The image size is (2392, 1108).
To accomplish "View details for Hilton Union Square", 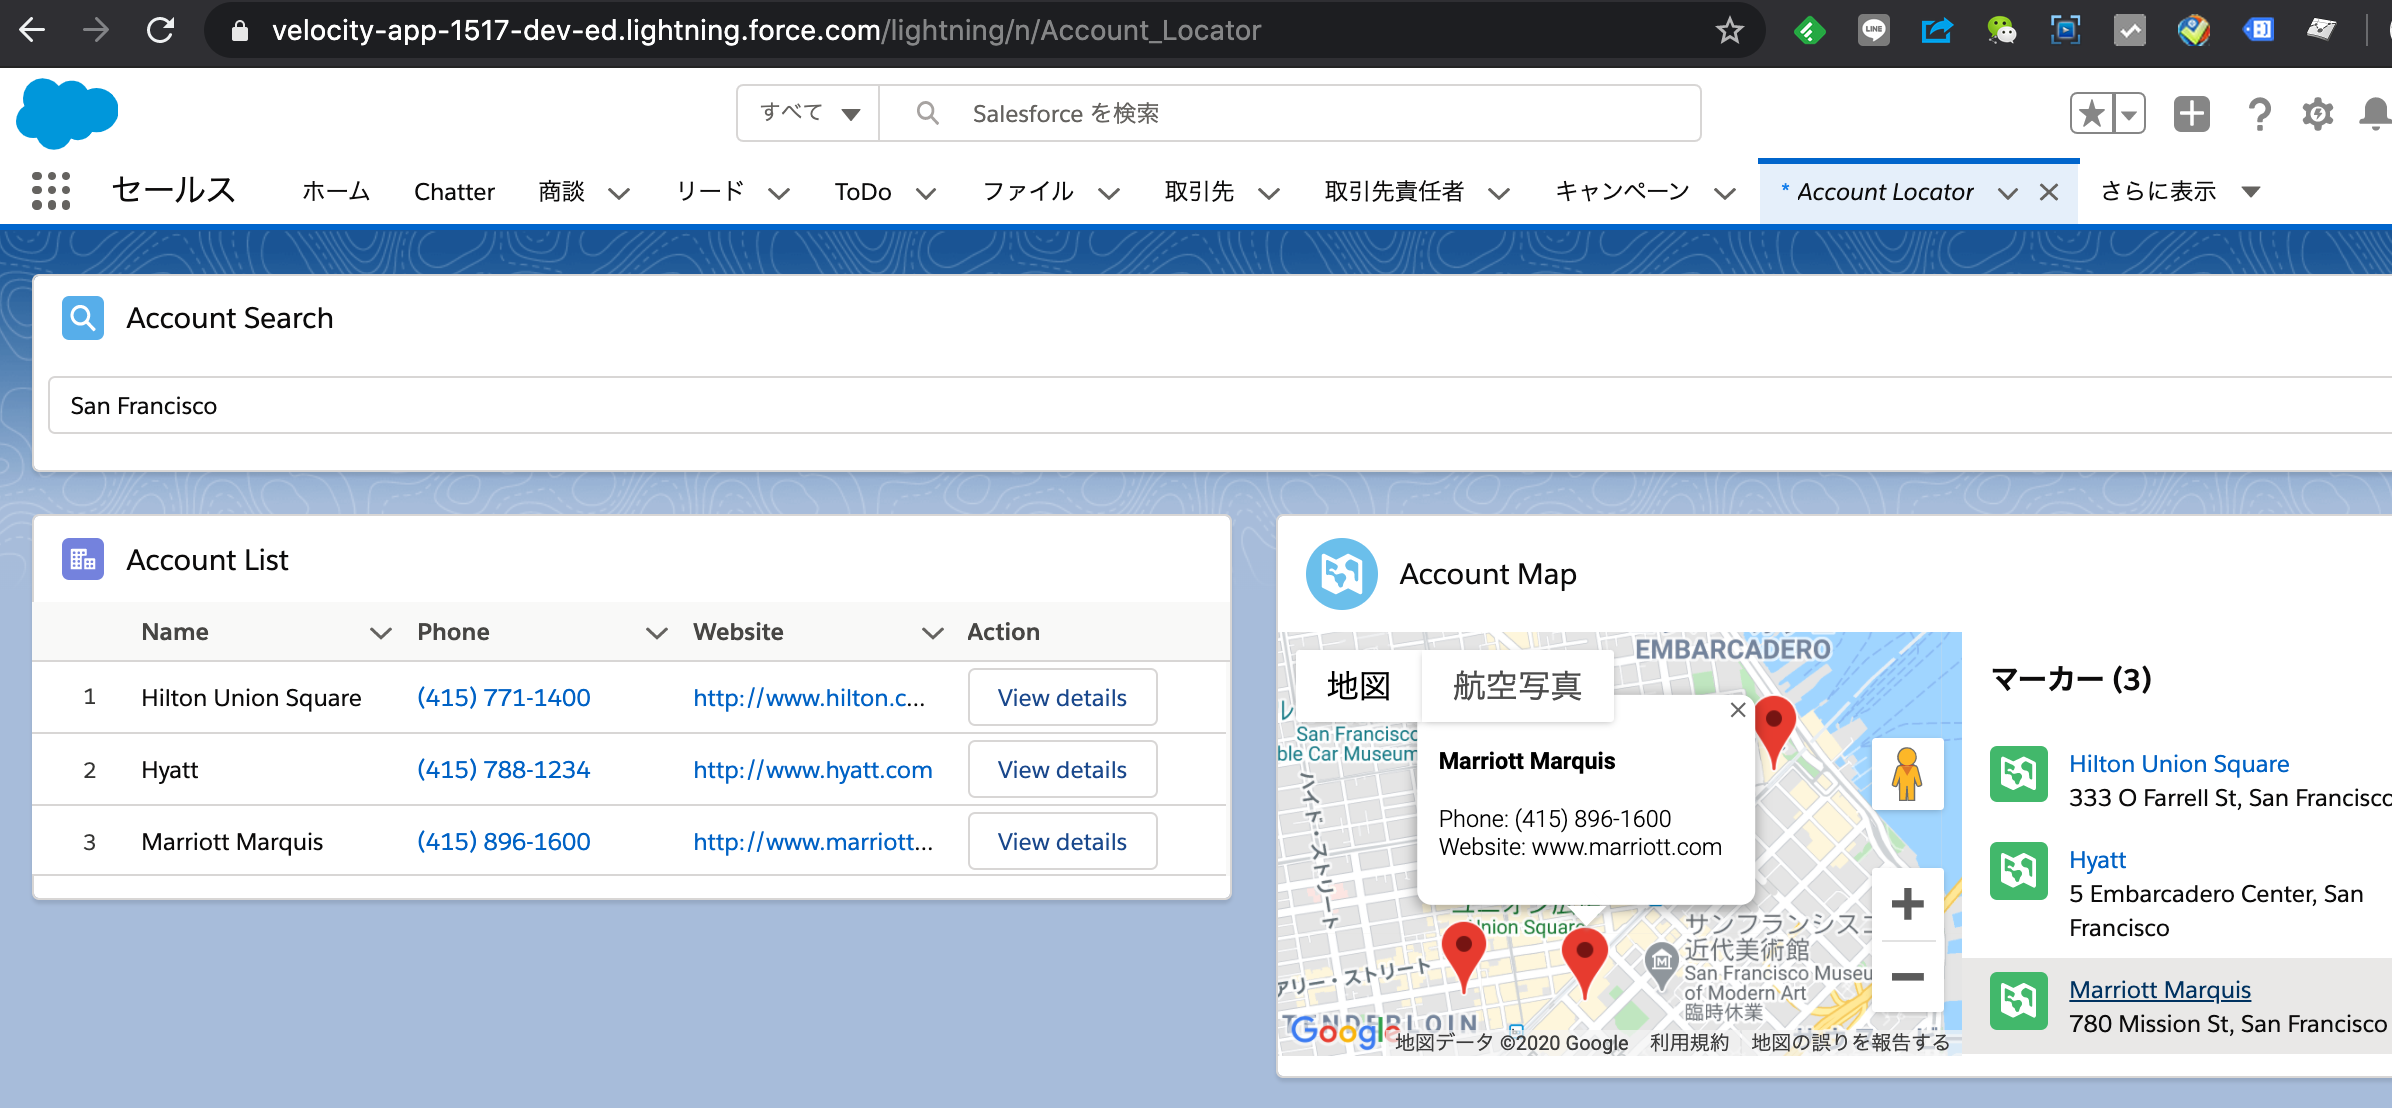I will pyautogui.click(x=1062, y=697).
